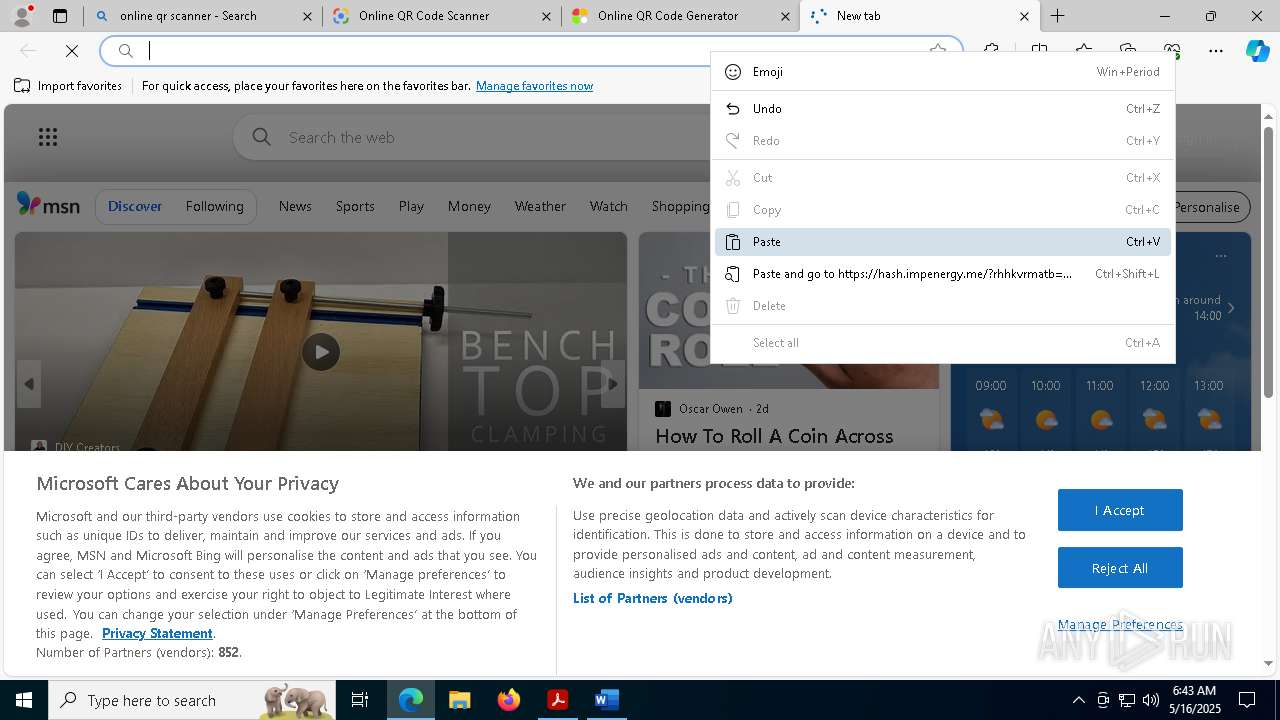
Task: Play the bench top clamping video
Action: tap(321, 352)
